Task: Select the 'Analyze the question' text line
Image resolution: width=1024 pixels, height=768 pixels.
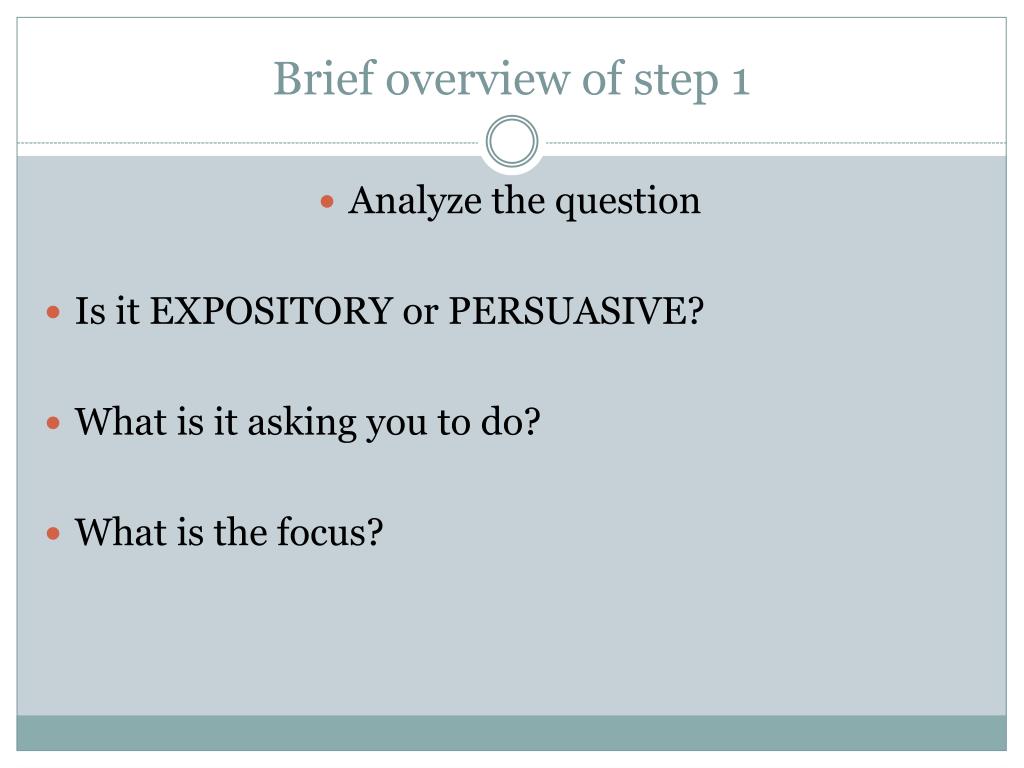Action: coord(524,201)
